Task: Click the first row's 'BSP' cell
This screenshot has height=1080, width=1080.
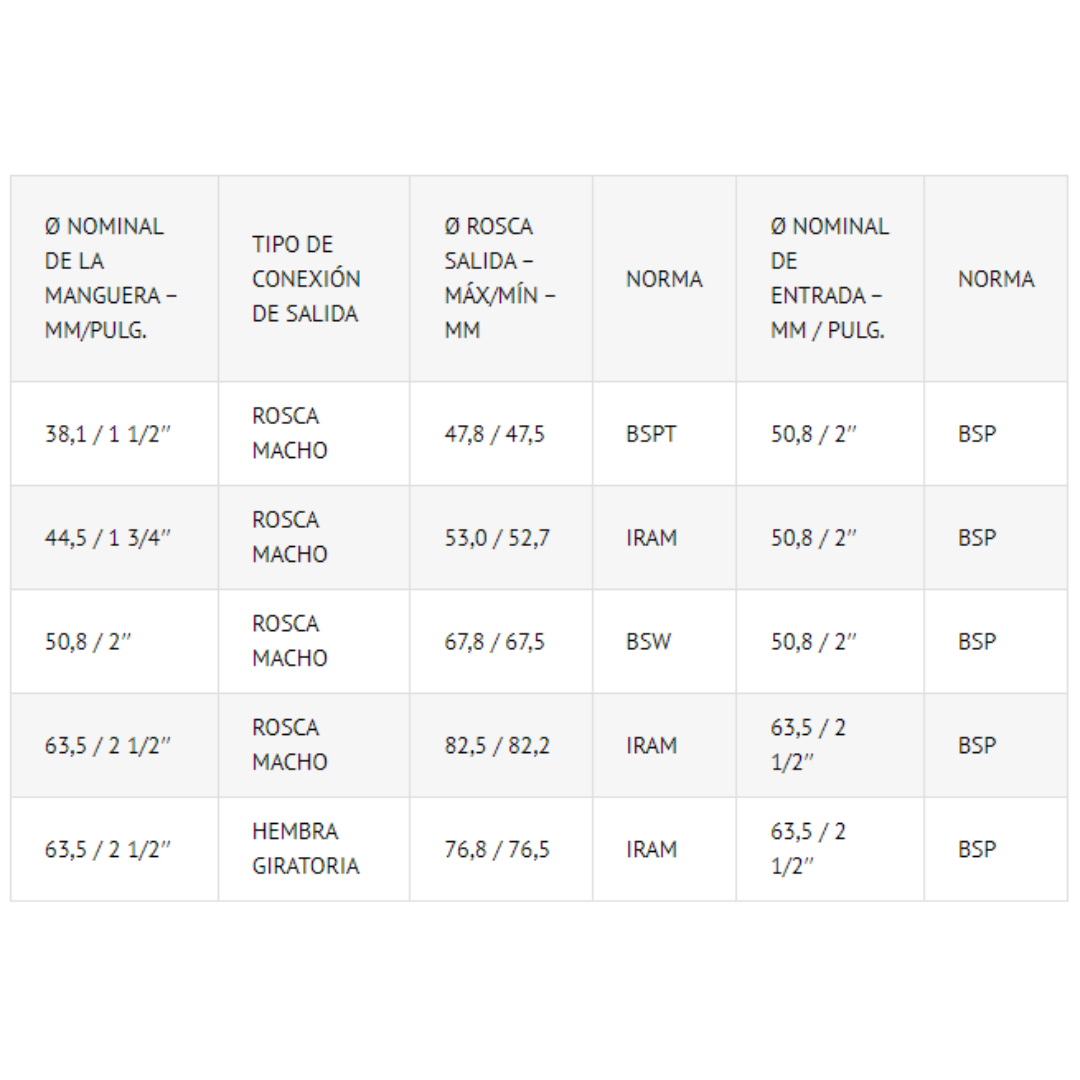Action: coord(996,434)
